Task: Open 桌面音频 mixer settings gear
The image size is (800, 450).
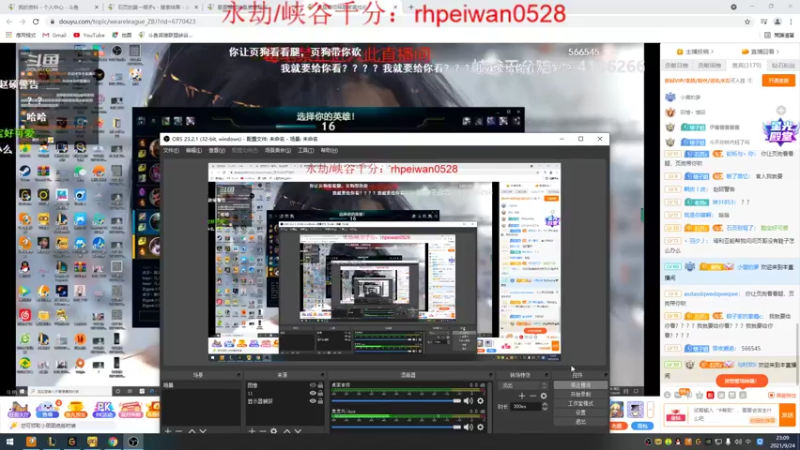Action: (480, 401)
